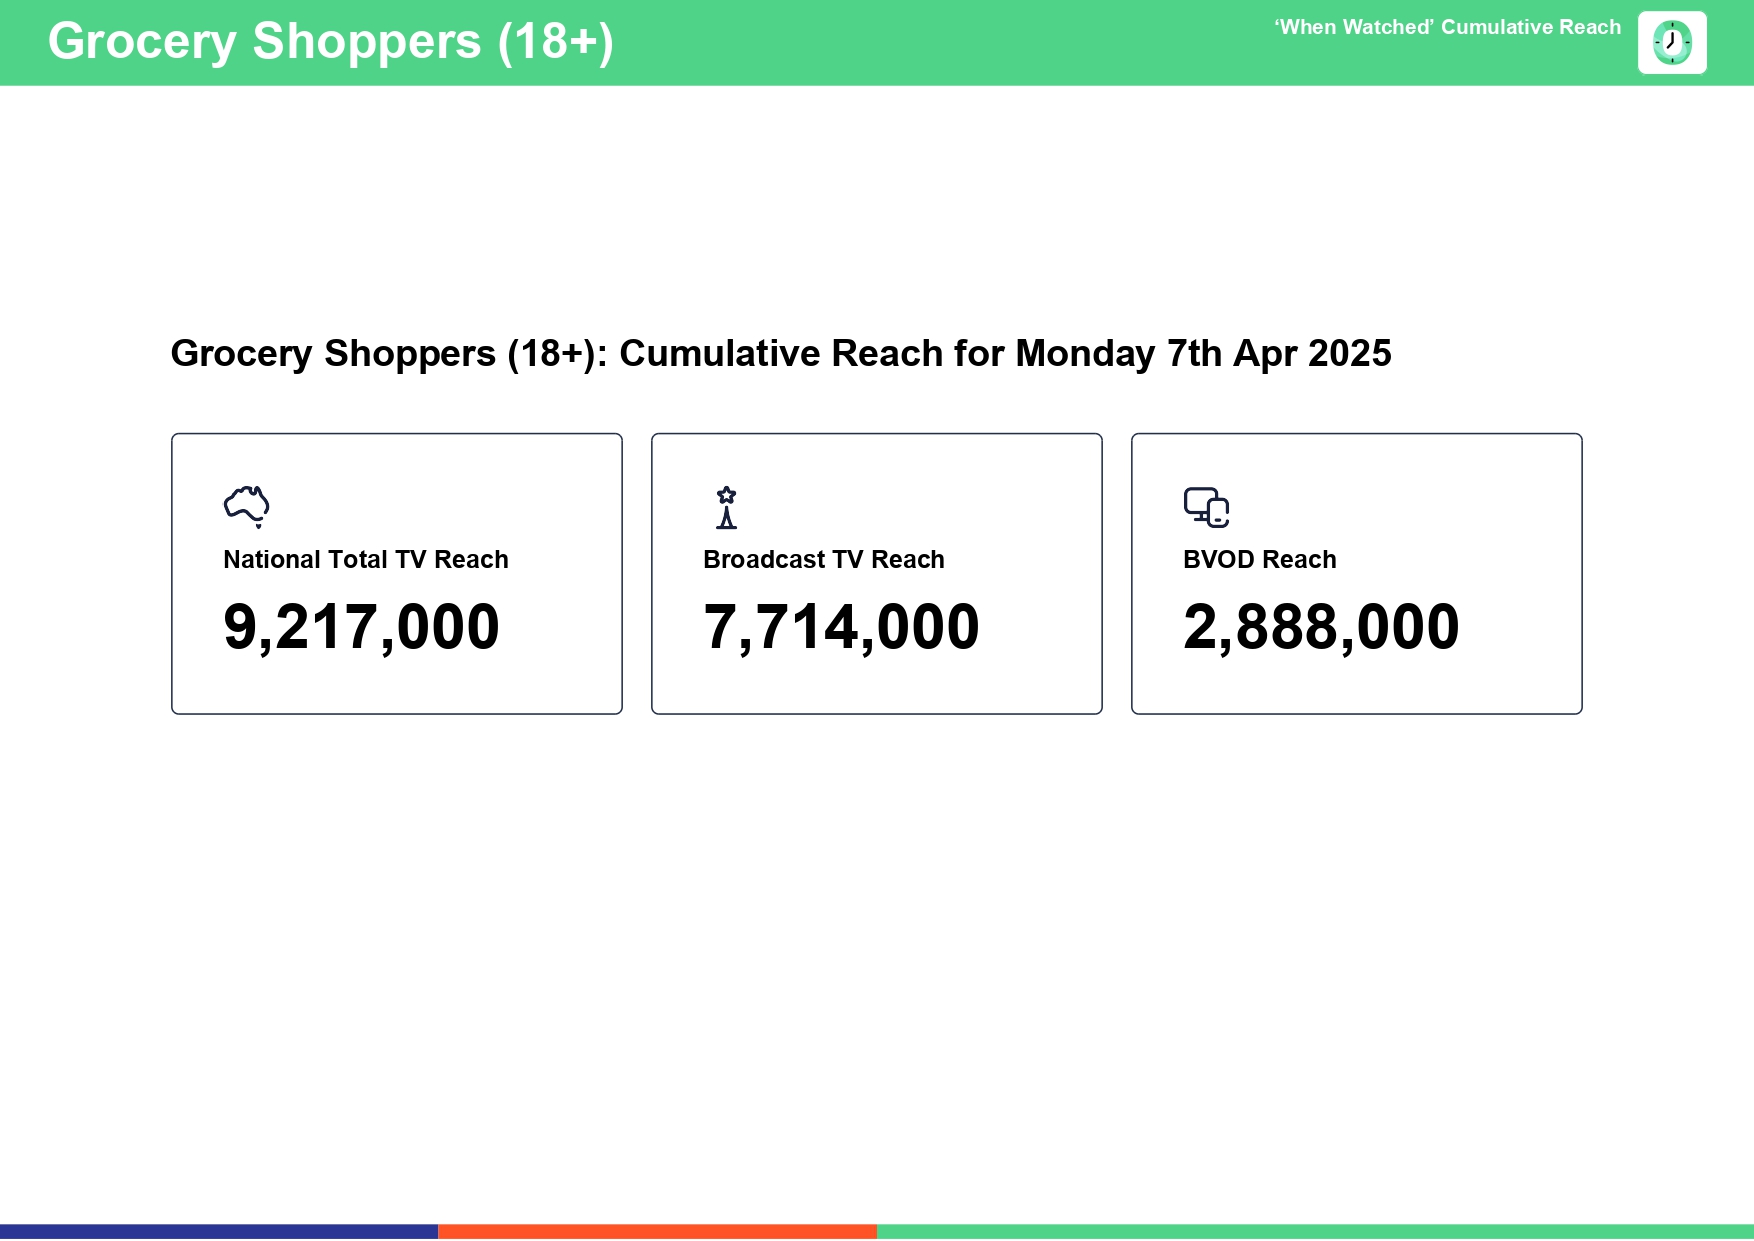Click the clock icon in the header
Viewport: 1754px width, 1241px height.
point(1671,43)
